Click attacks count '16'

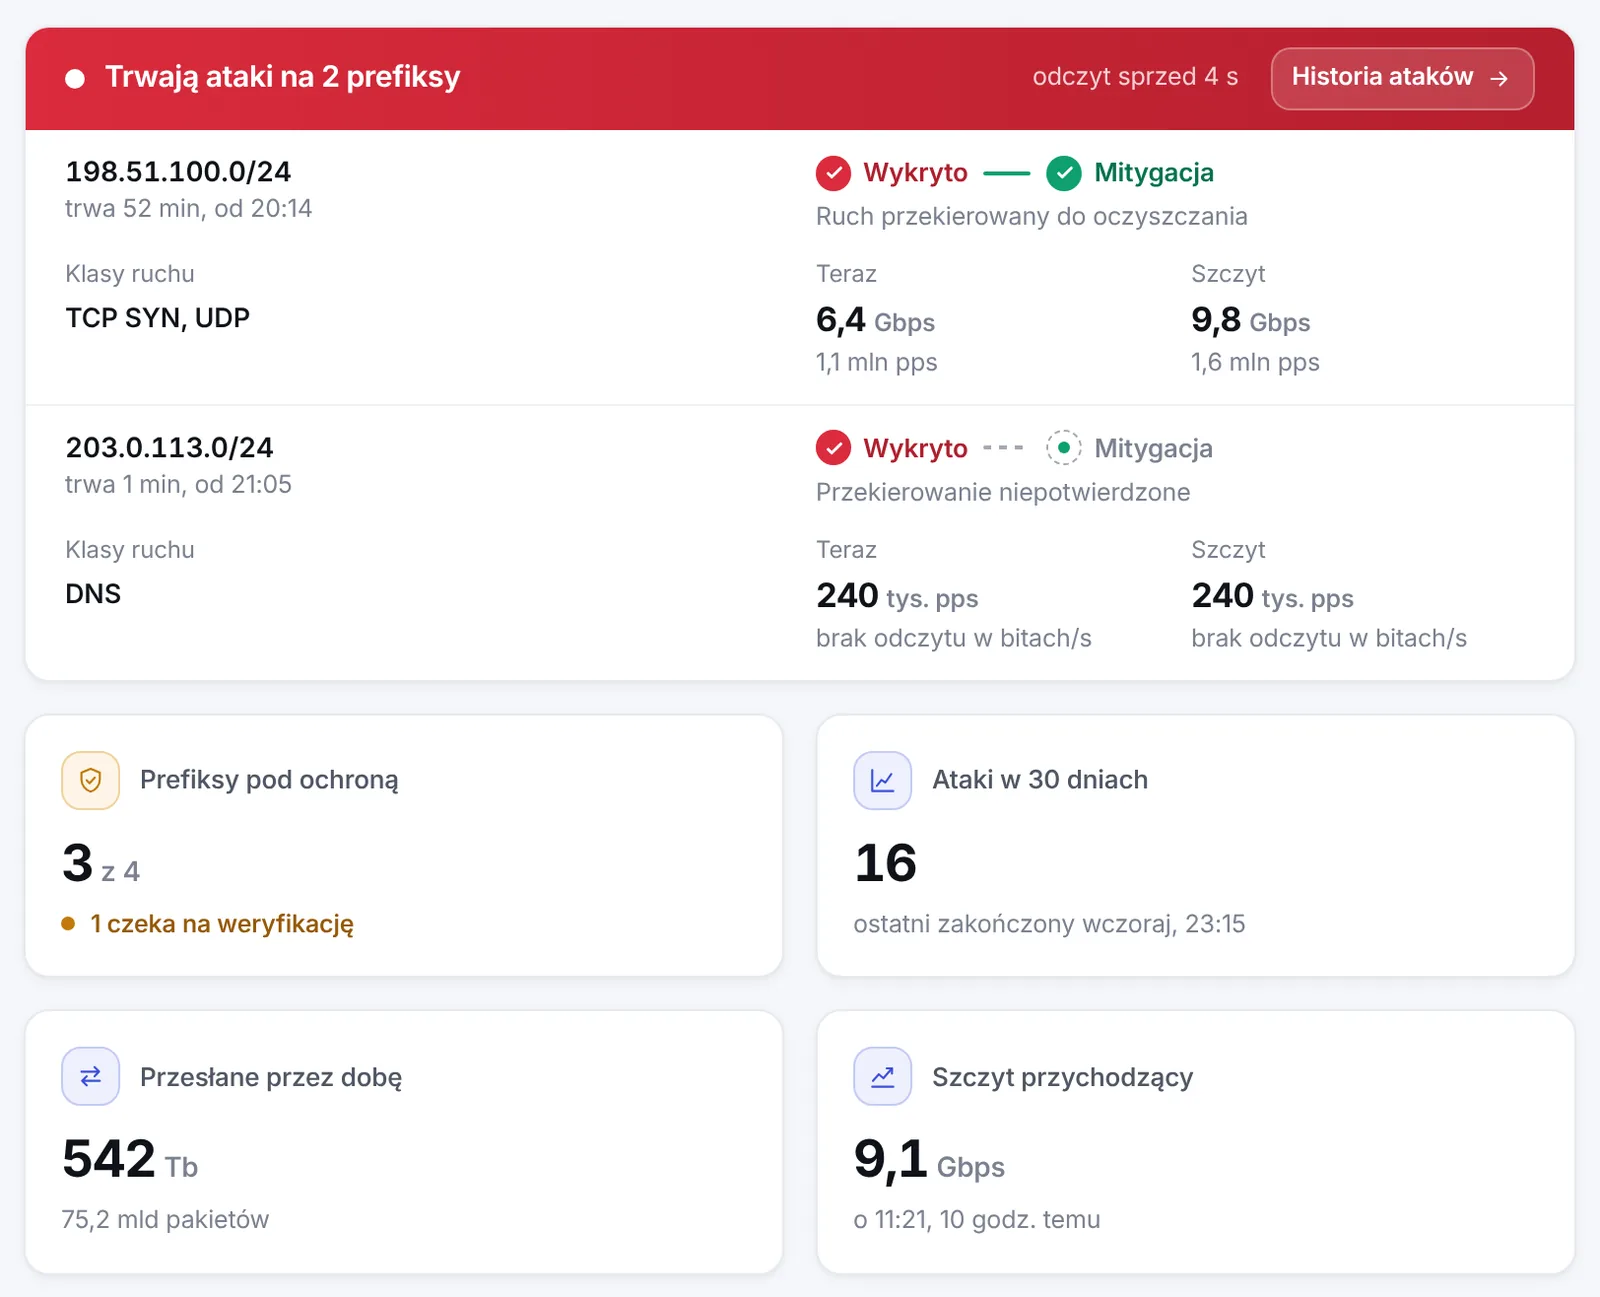(885, 863)
